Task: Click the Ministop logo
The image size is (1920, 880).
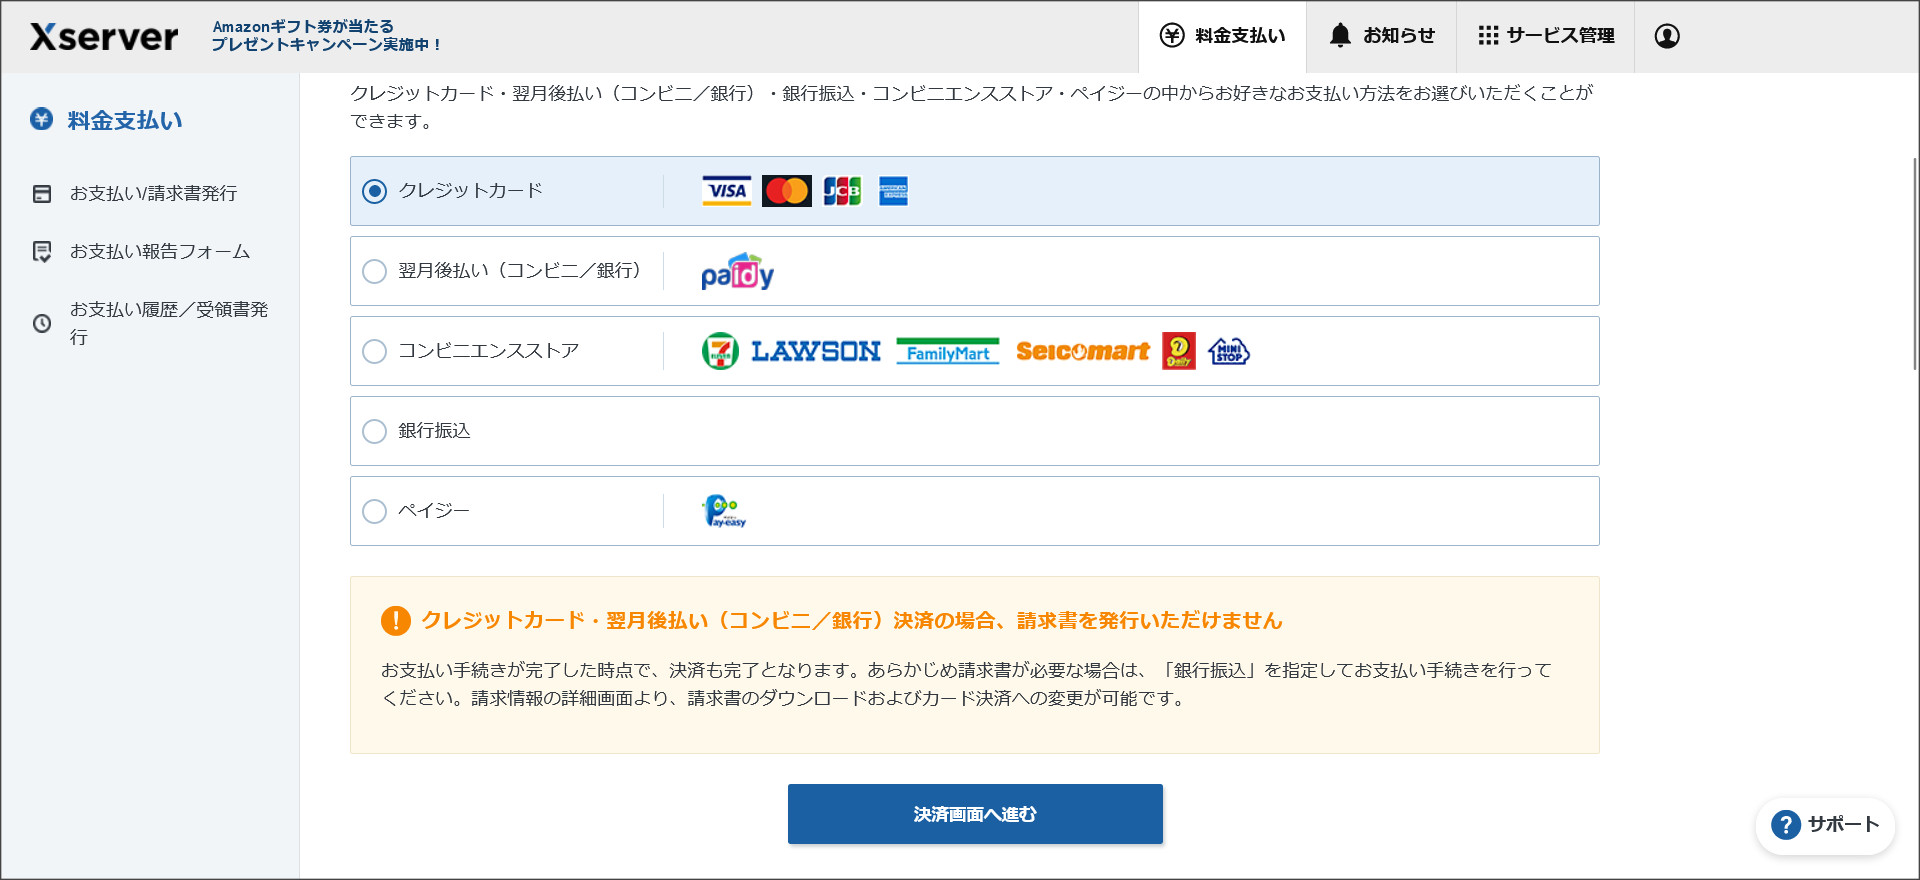Action: [1229, 351]
